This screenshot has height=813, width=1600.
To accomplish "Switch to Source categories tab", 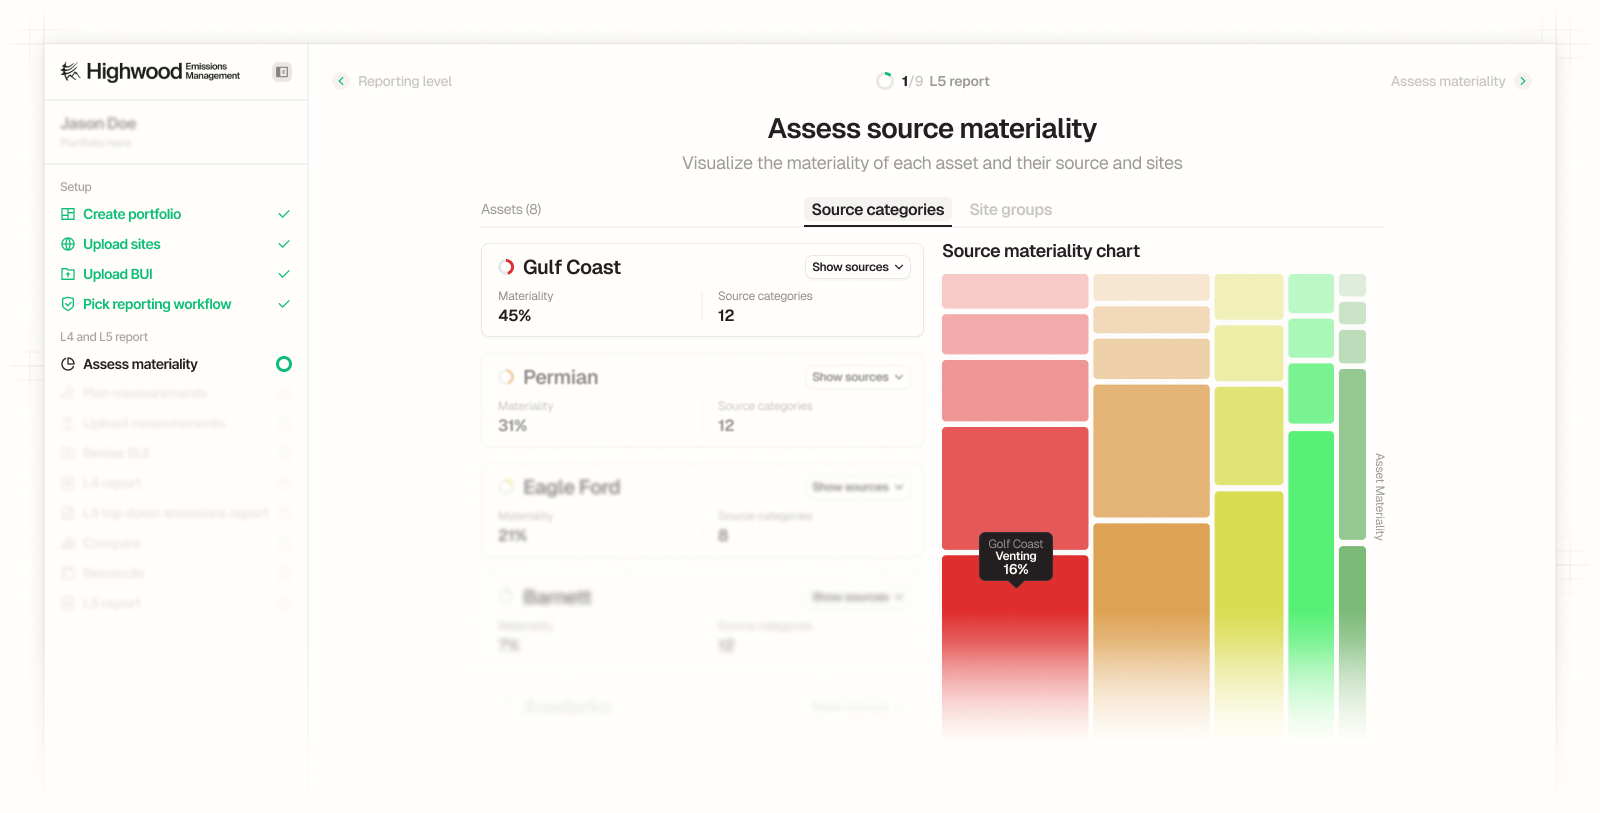I will point(878,210).
